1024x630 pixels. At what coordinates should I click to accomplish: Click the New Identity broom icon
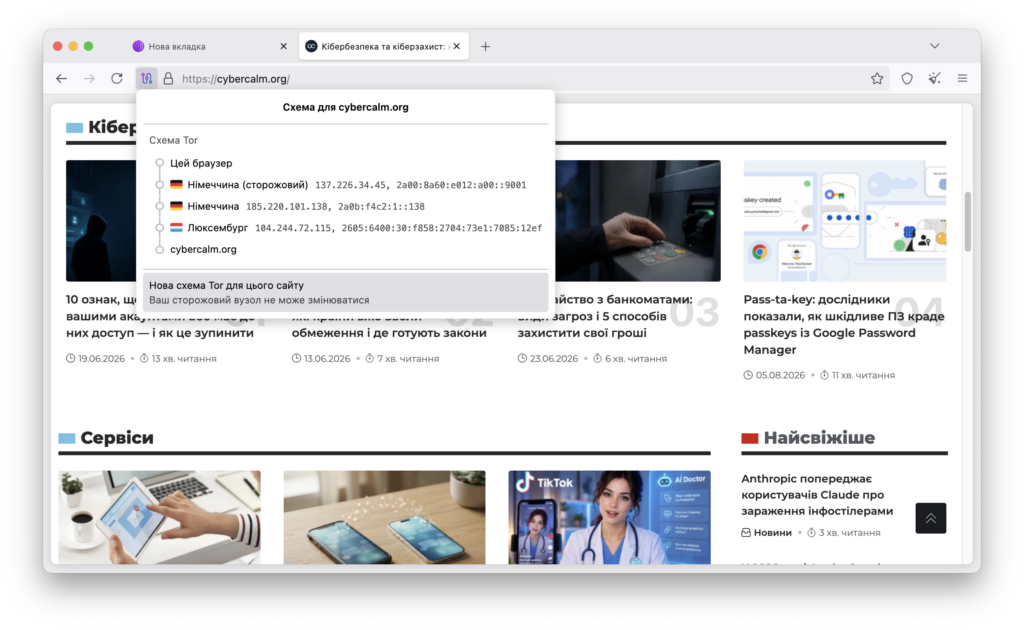tap(935, 79)
